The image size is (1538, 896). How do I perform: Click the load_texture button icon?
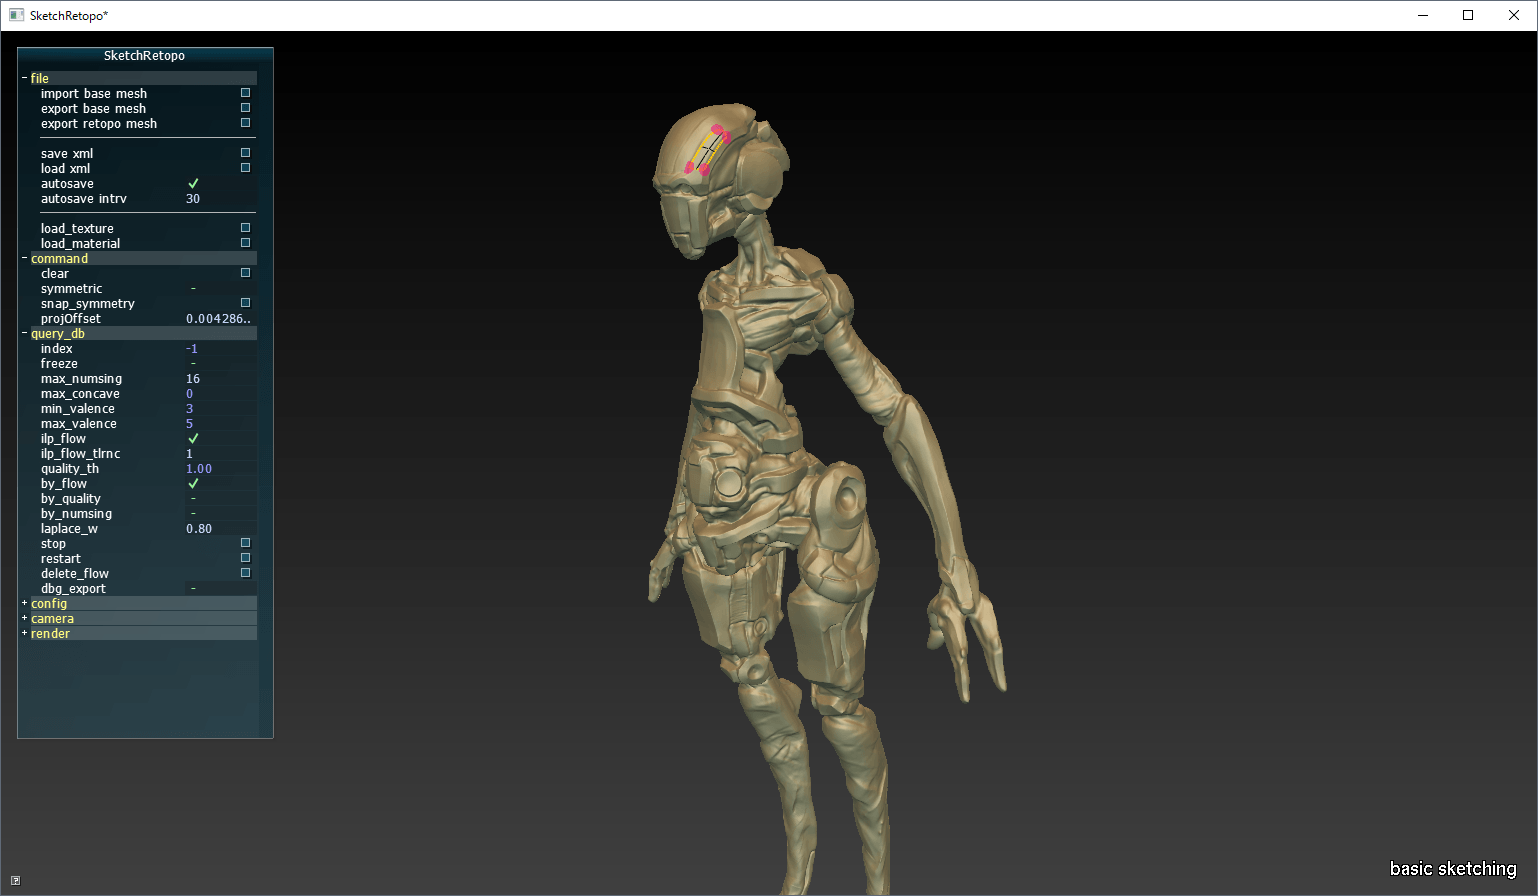(245, 227)
